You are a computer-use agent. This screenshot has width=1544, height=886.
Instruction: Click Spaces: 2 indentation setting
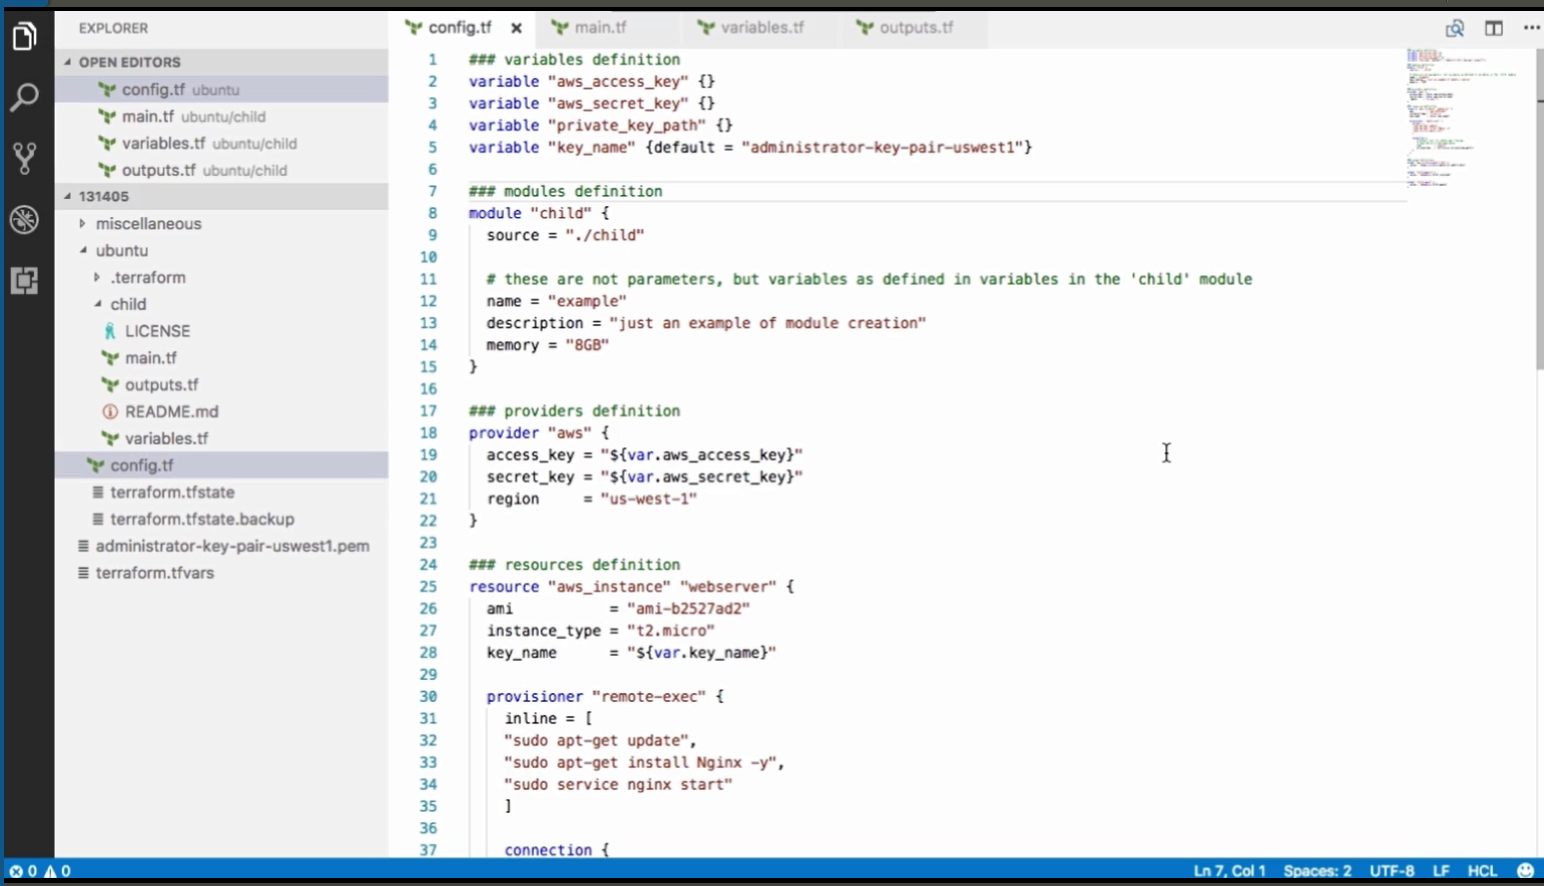(1317, 871)
